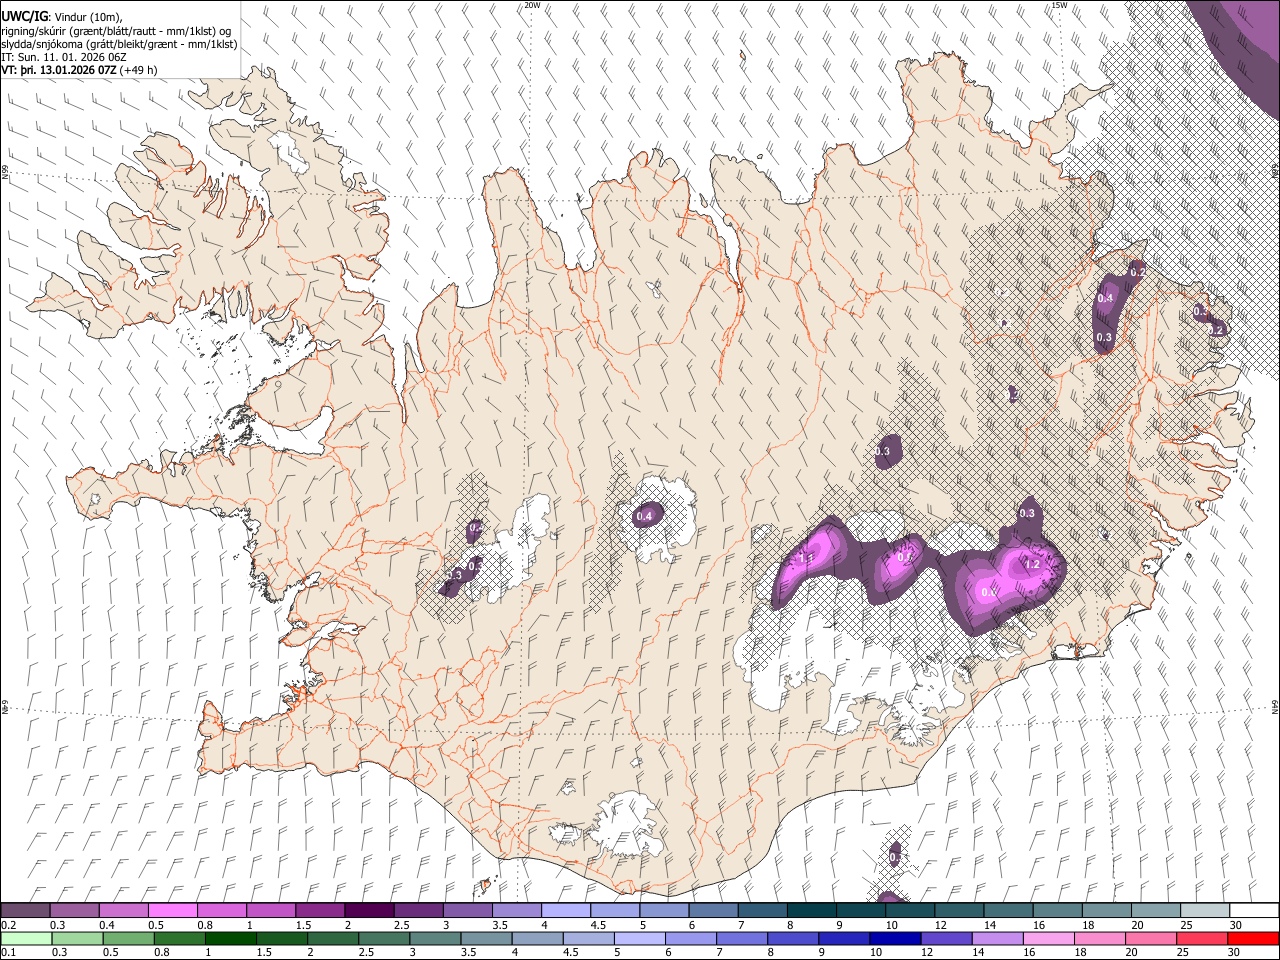Pick the 6 light blue rain legend swatch
The width and height of the screenshot is (1280, 960).
tap(690, 938)
